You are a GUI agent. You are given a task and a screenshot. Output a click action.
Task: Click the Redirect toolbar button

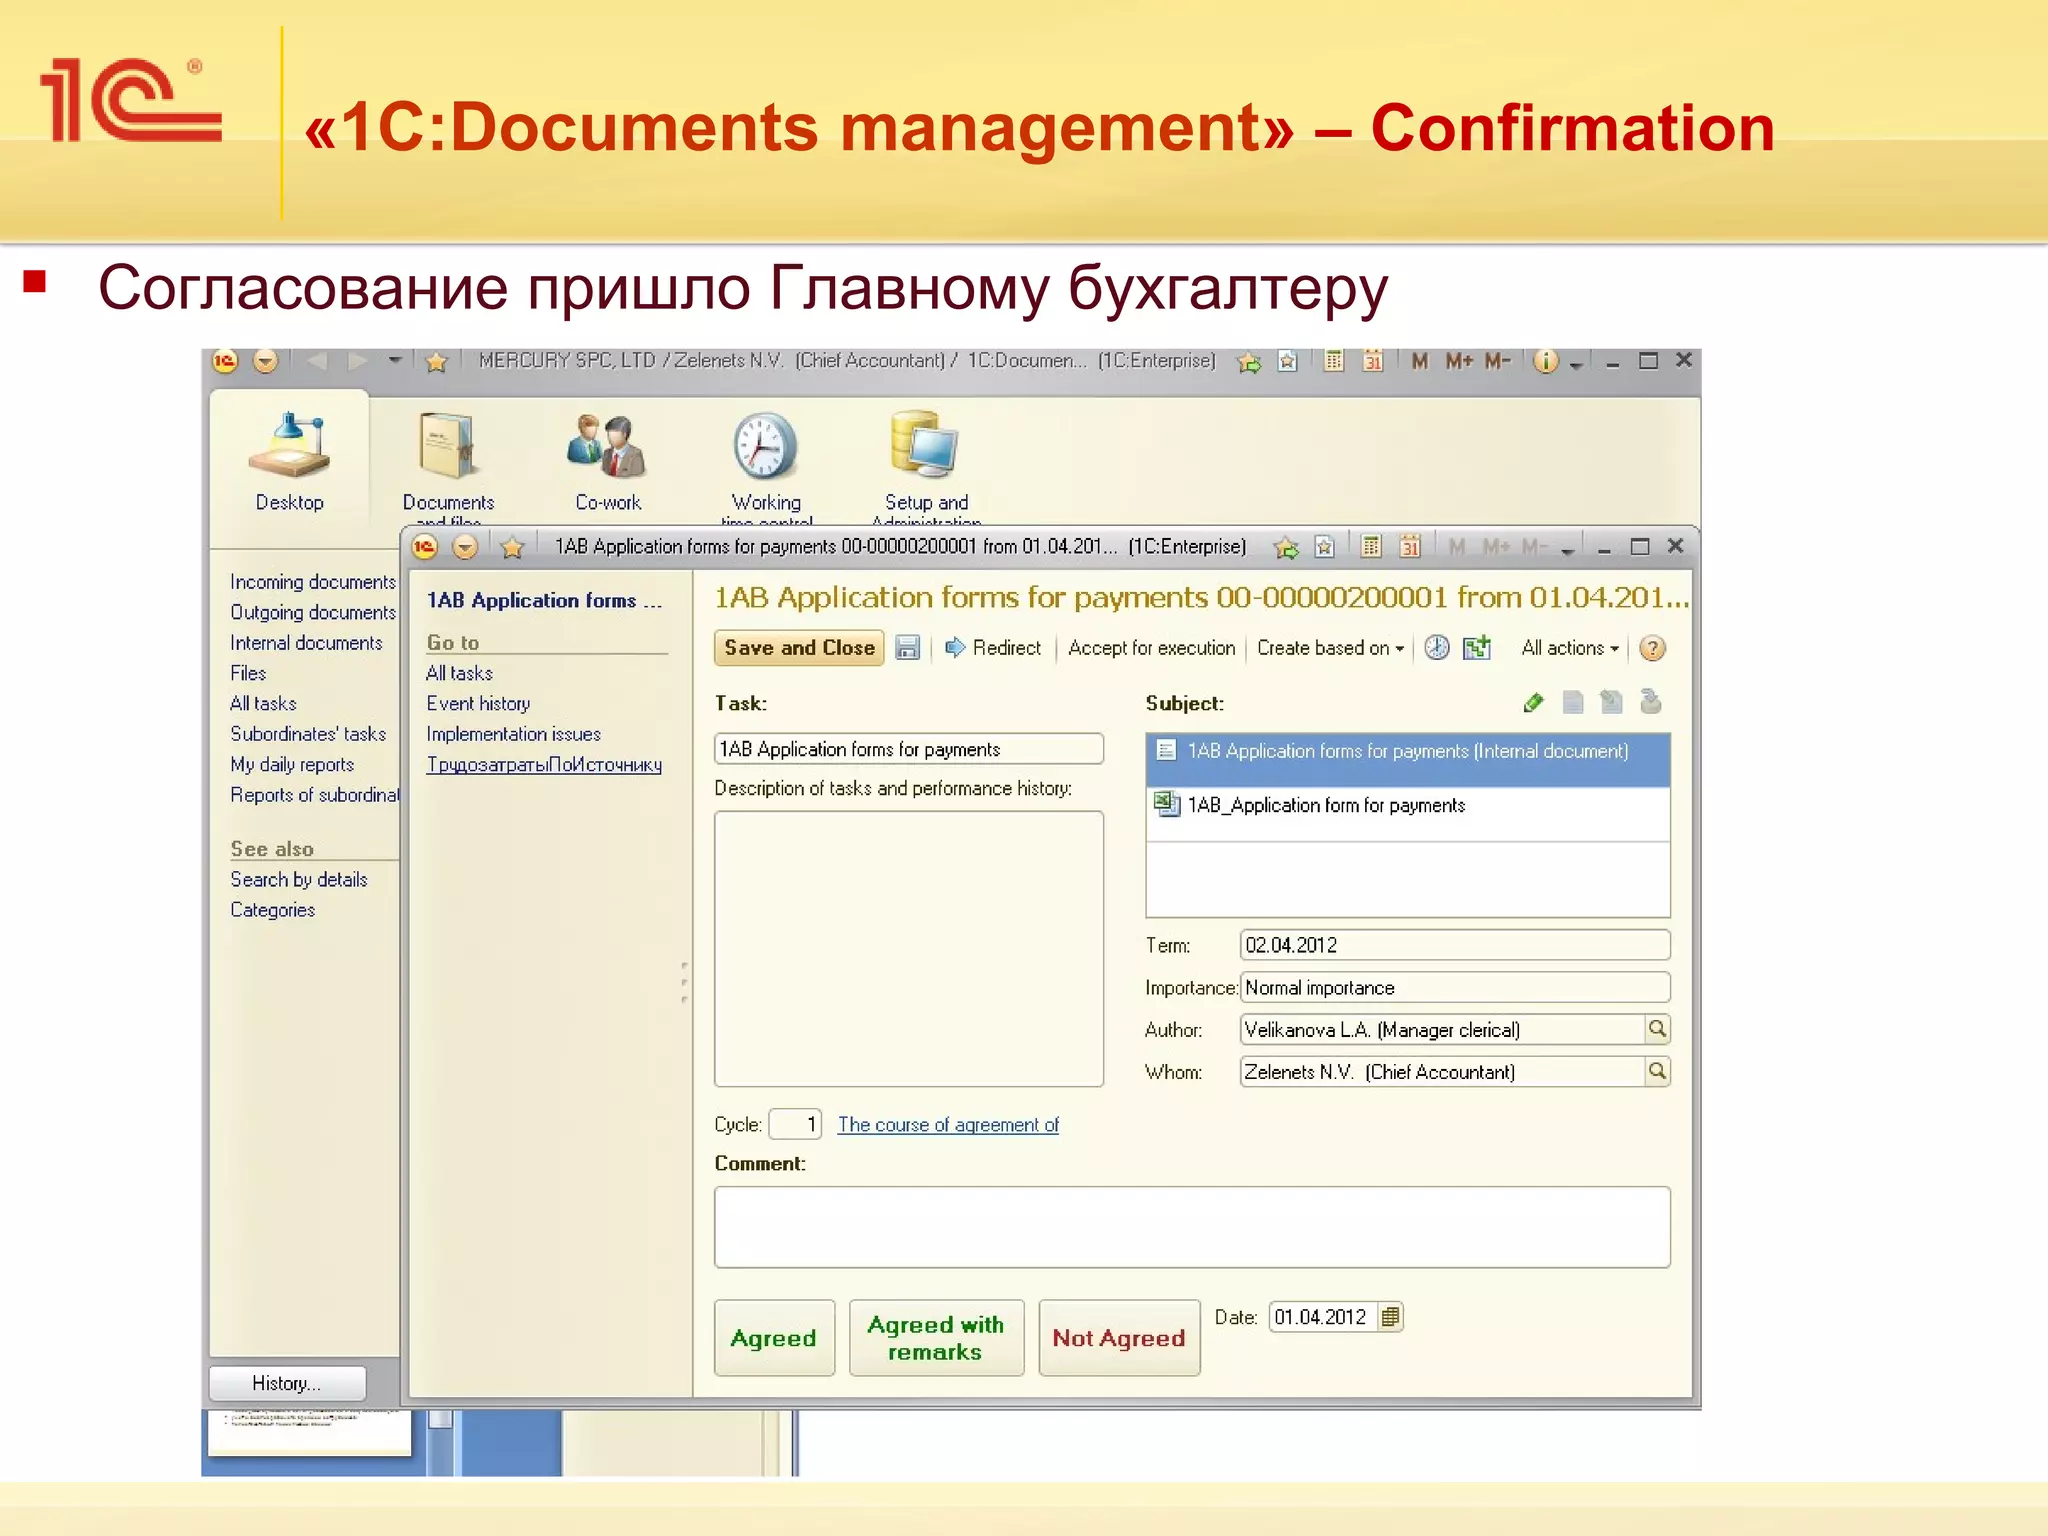tap(993, 648)
